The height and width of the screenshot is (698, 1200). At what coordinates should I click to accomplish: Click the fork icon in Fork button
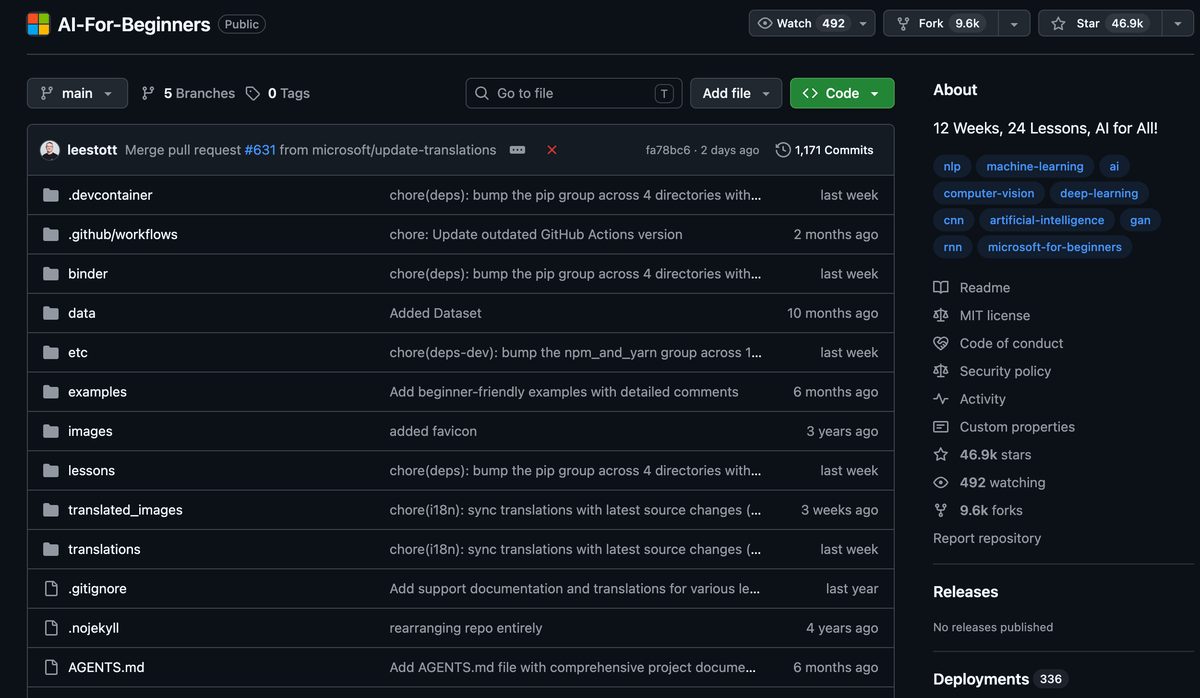tap(903, 23)
